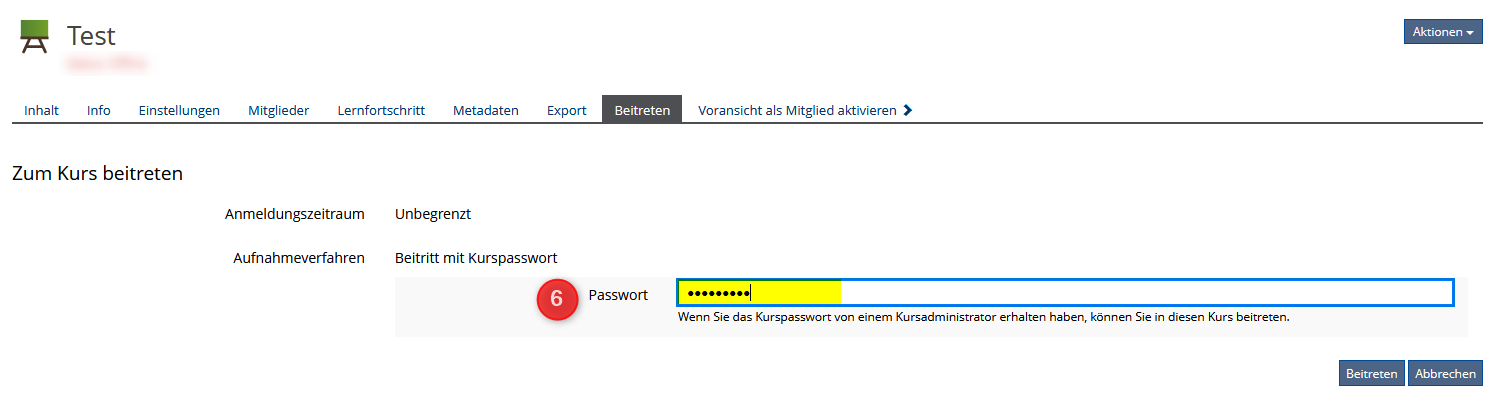Click the chevron arrow after Voransicht tab
Screen dimensions: 1491x401
point(907,110)
